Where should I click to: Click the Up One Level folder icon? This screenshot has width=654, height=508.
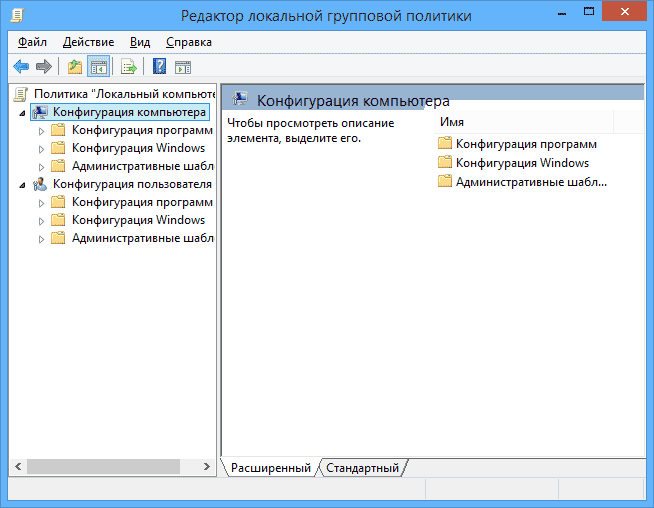74,66
